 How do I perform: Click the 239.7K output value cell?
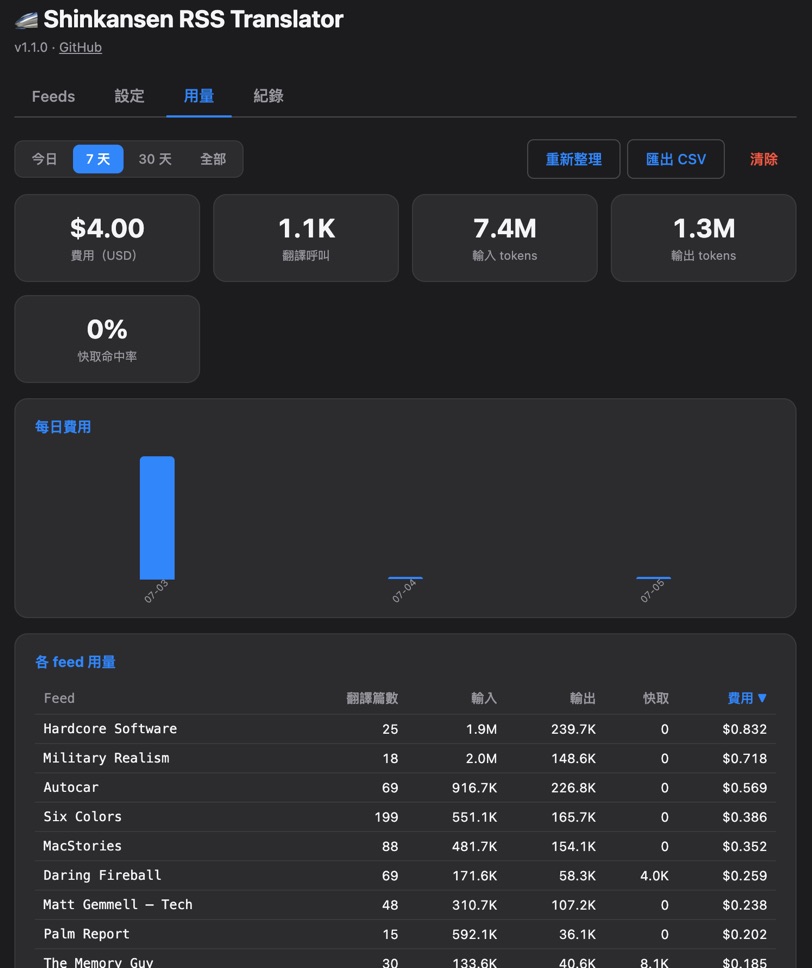[x=574, y=729]
